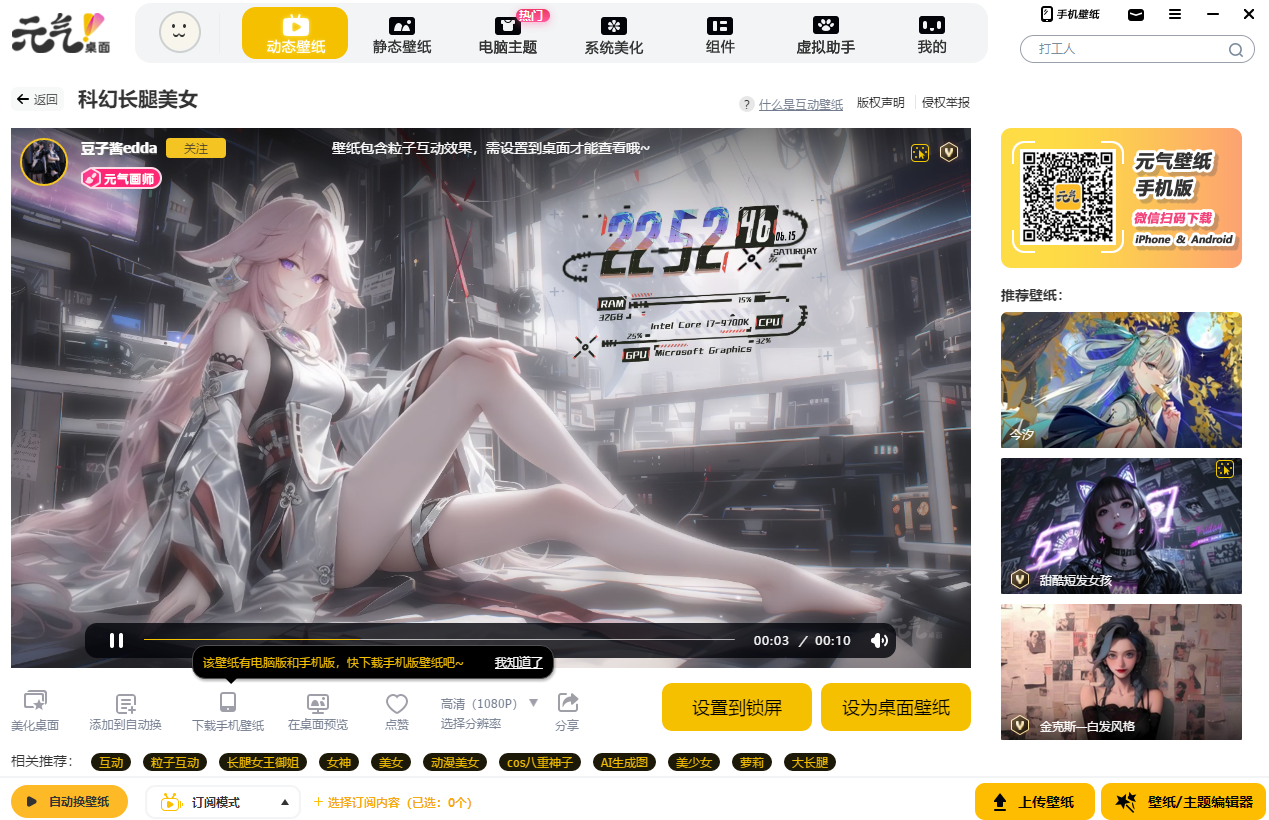Open the hamburger main menu icon

coord(1175,14)
